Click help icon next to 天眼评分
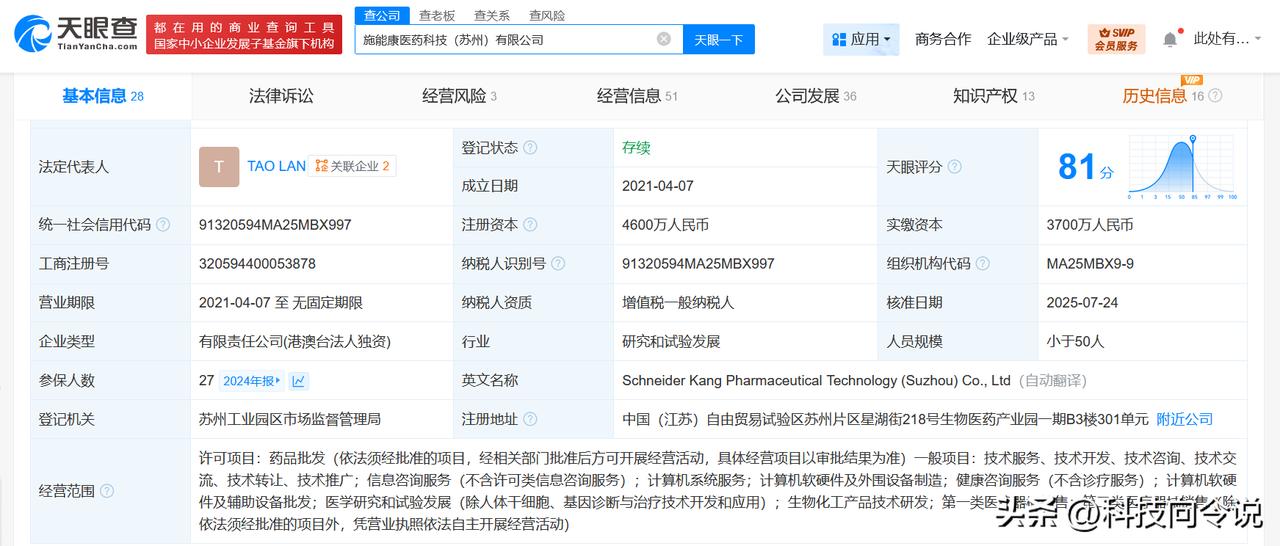The image size is (1280, 546). pos(954,167)
